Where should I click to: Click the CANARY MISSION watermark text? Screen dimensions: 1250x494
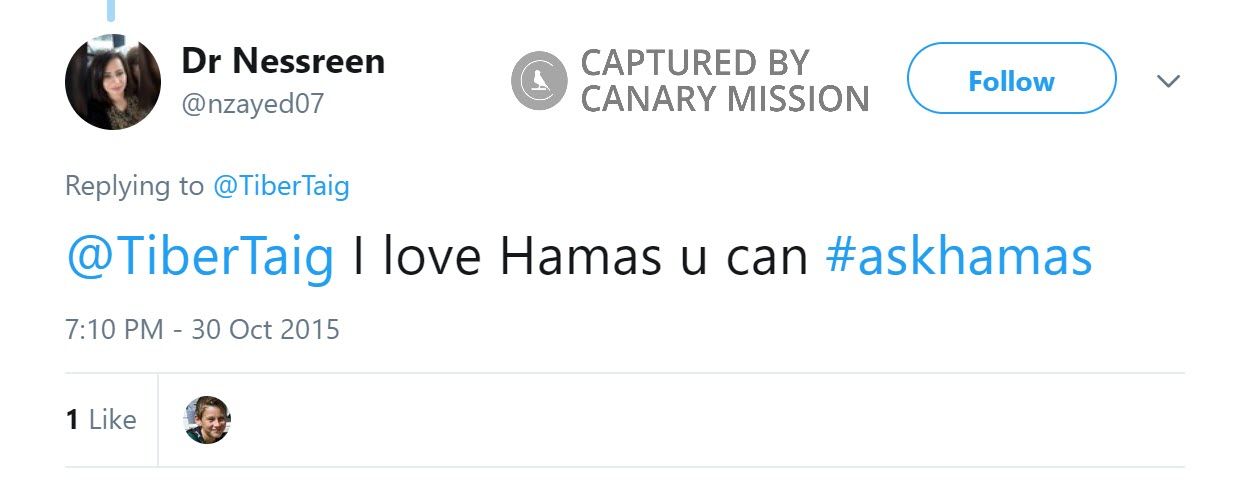[x=725, y=99]
